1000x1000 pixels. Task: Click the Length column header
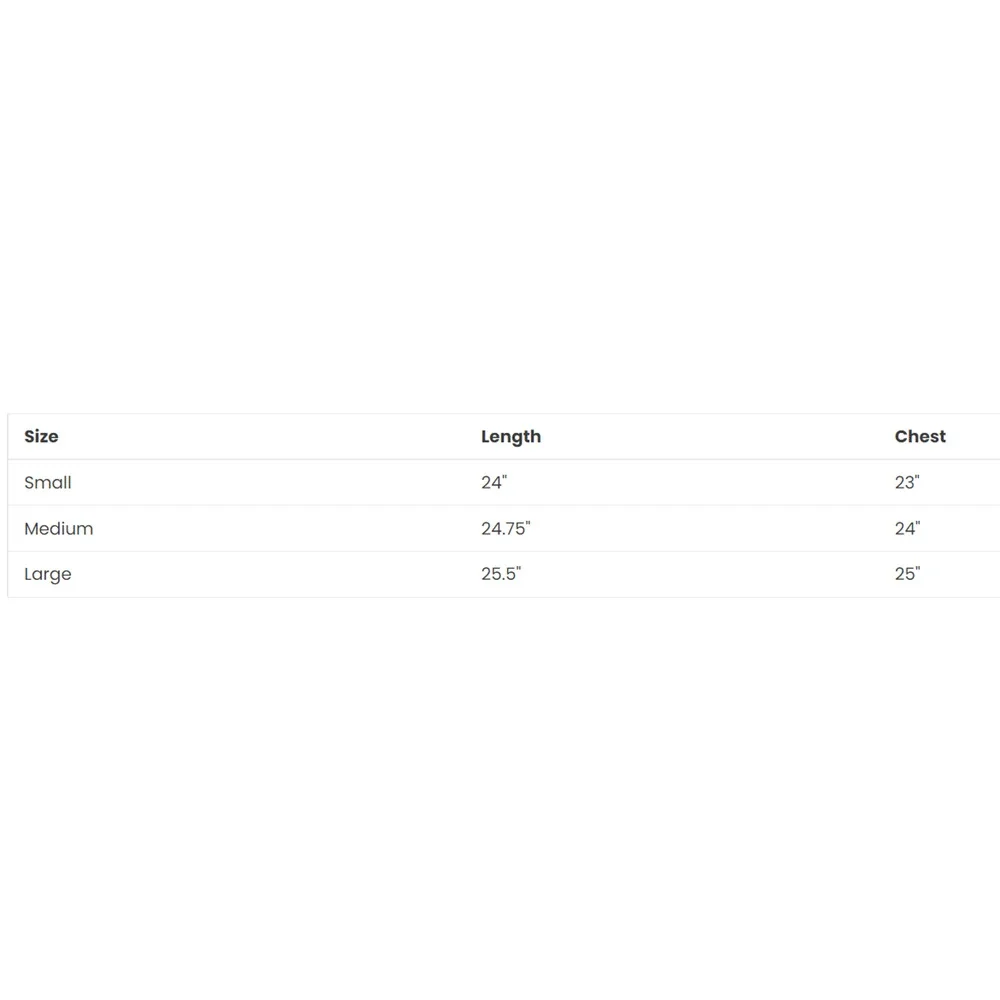pyautogui.click(x=511, y=437)
